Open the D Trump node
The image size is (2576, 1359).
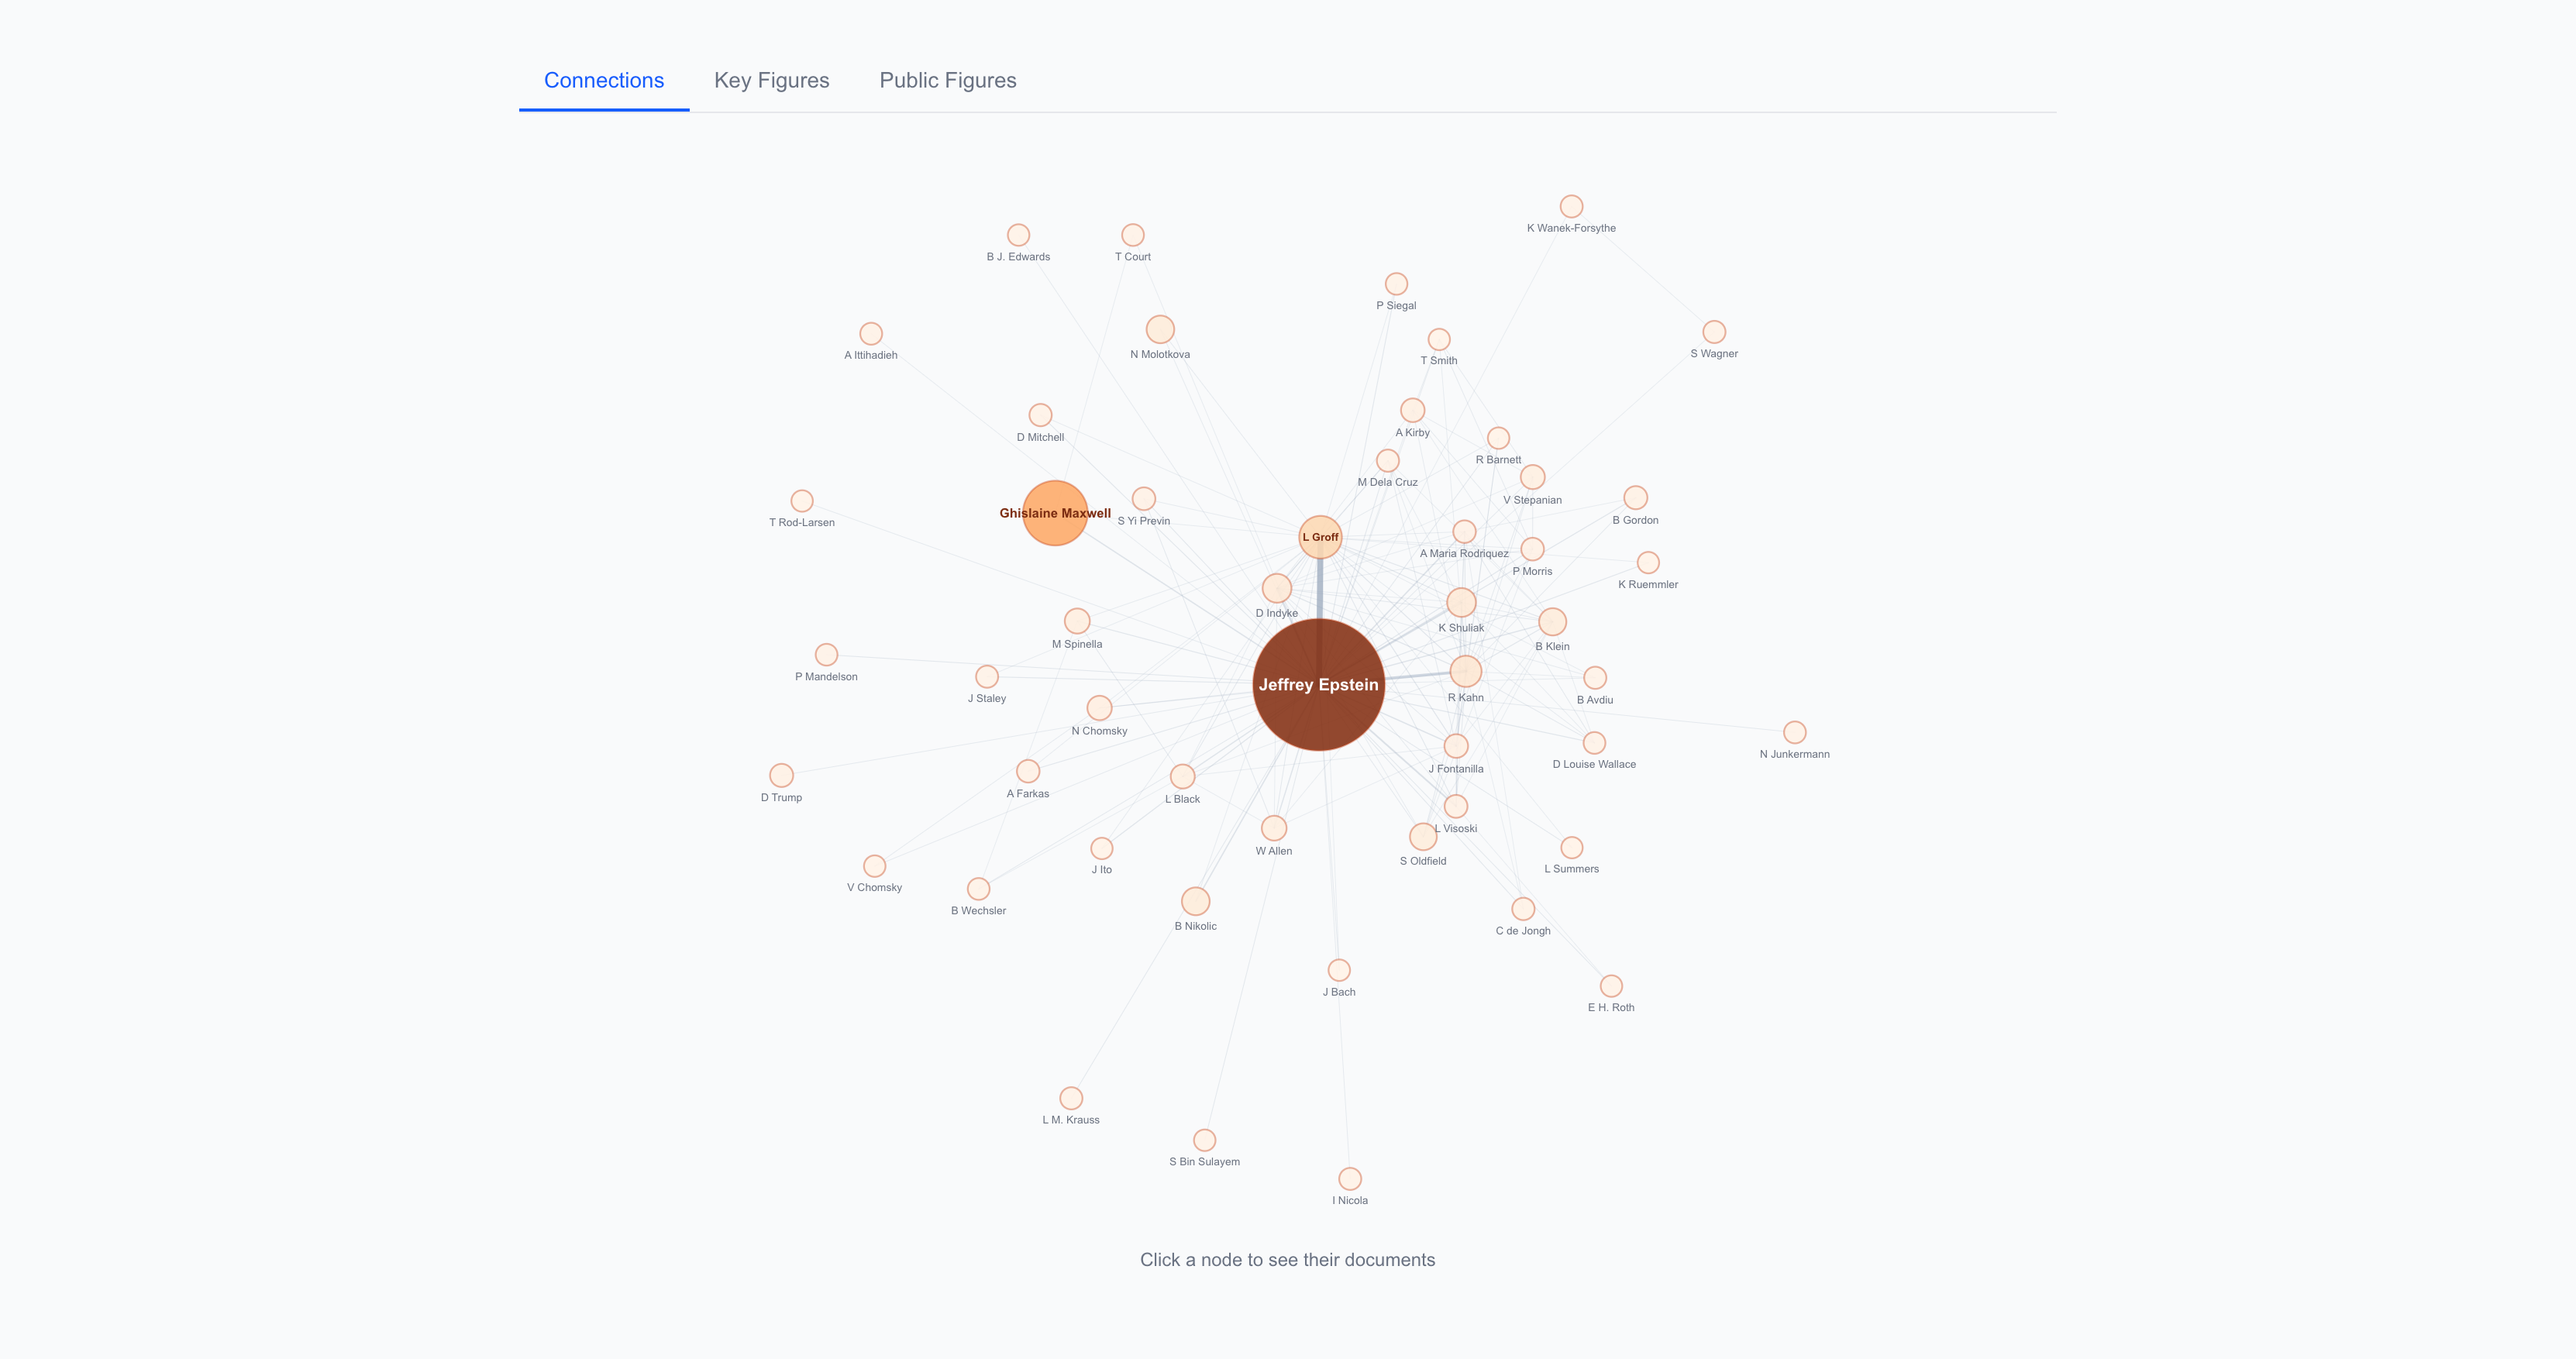click(781, 775)
